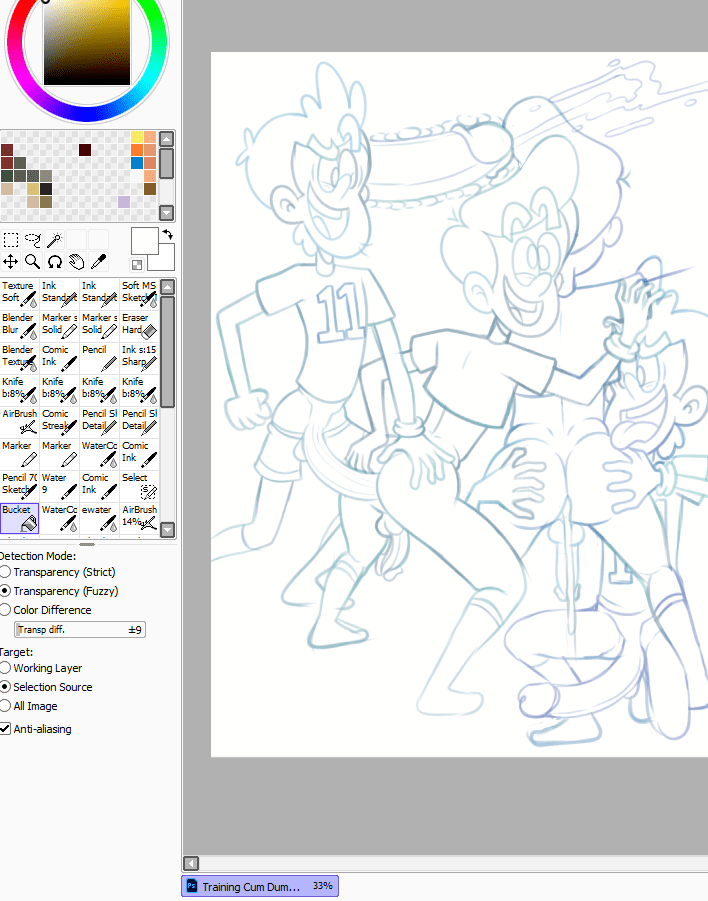The width and height of the screenshot is (708, 901).
Task: Select the eyedropper color picker tool
Action: tap(98, 262)
